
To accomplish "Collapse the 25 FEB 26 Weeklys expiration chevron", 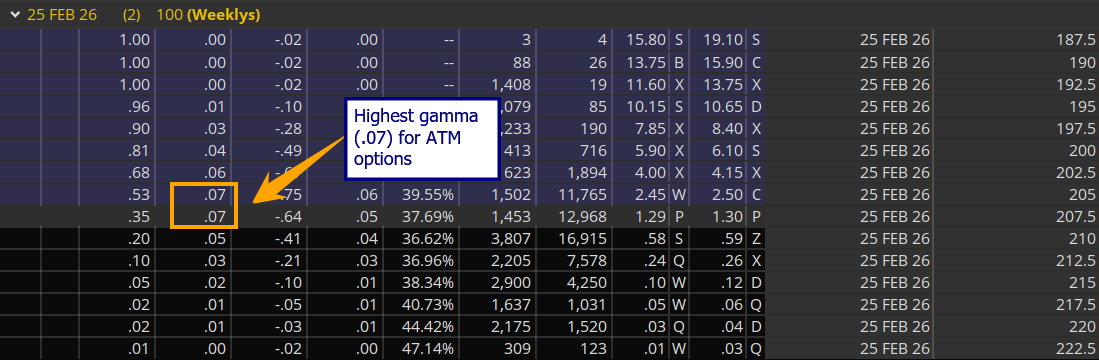I will (15, 15).
